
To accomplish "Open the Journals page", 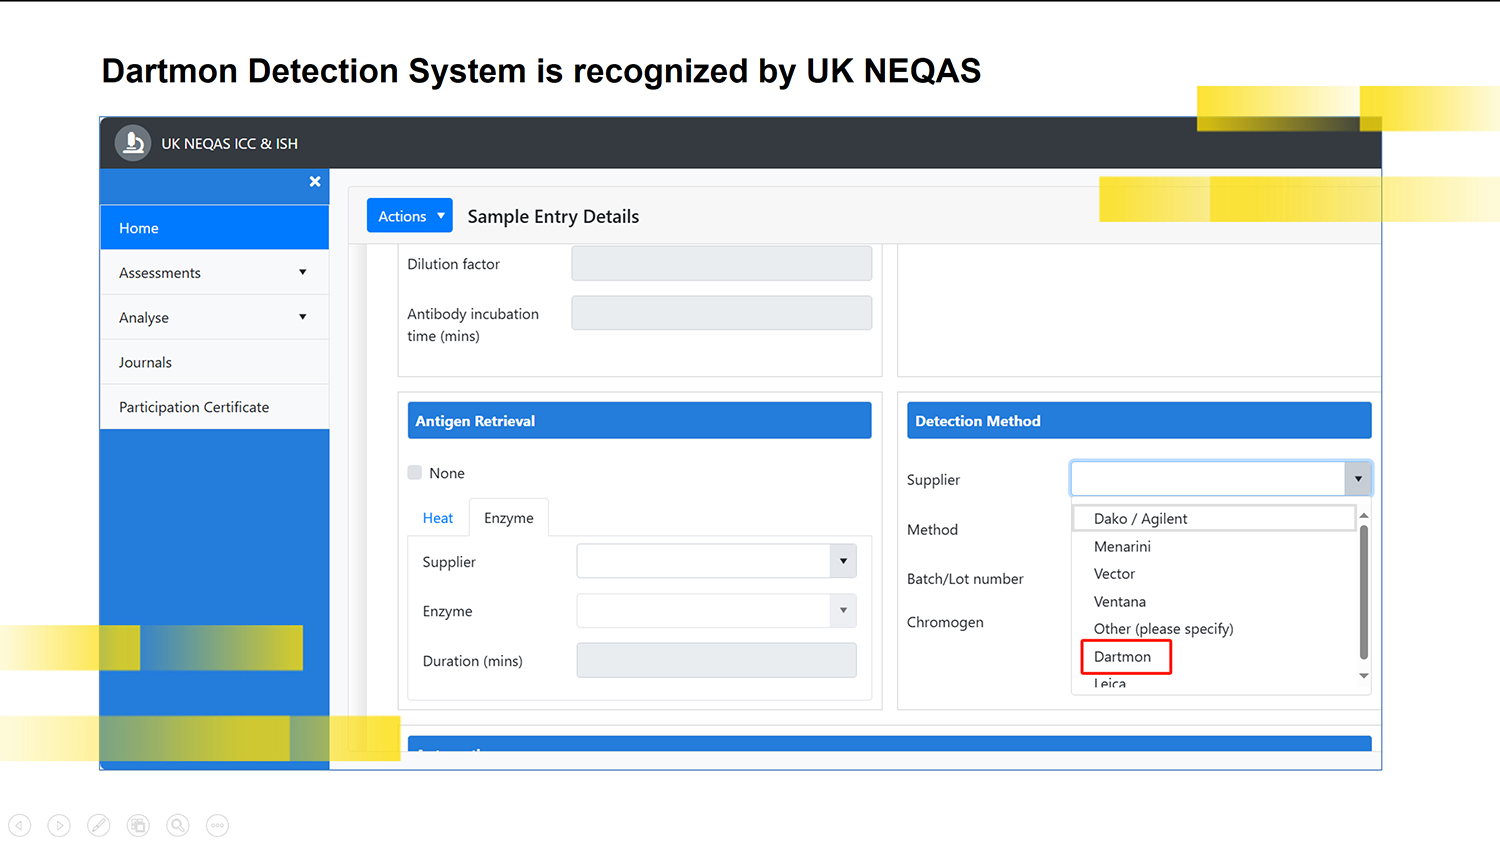I will [x=146, y=363].
